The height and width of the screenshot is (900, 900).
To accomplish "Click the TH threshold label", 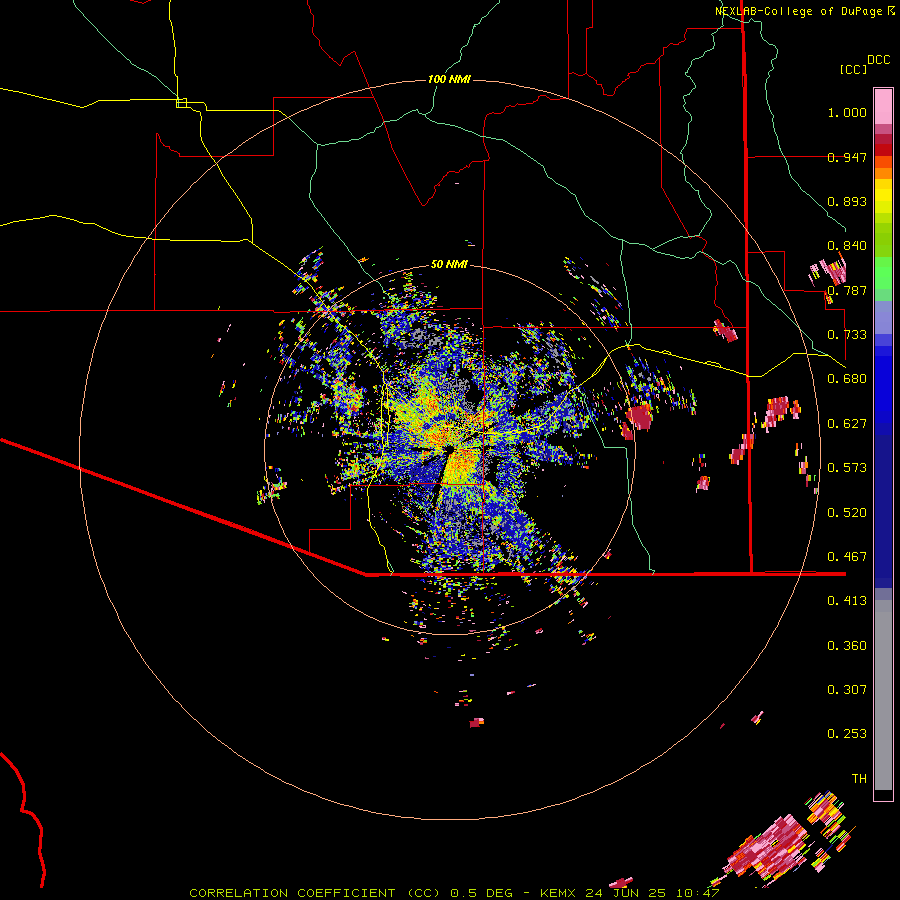I will 859,779.
